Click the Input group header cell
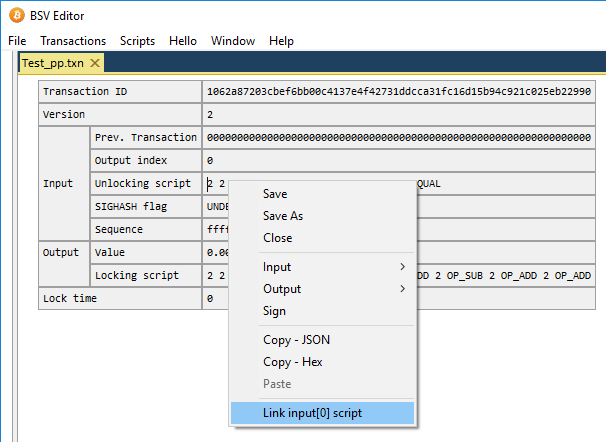This screenshot has height=442, width=606. [64, 184]
